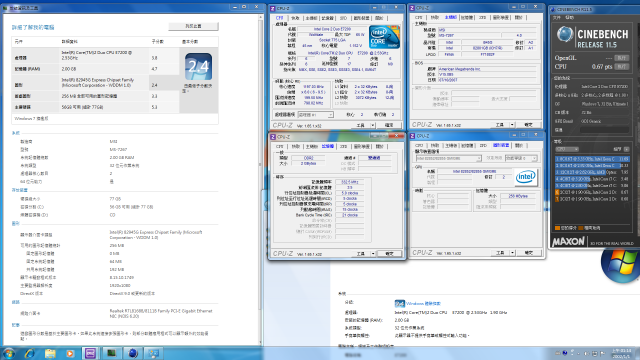The image size is (640, 360).
Task: Click OK button in CPU-Z CPU window
Action: point(389,125)
